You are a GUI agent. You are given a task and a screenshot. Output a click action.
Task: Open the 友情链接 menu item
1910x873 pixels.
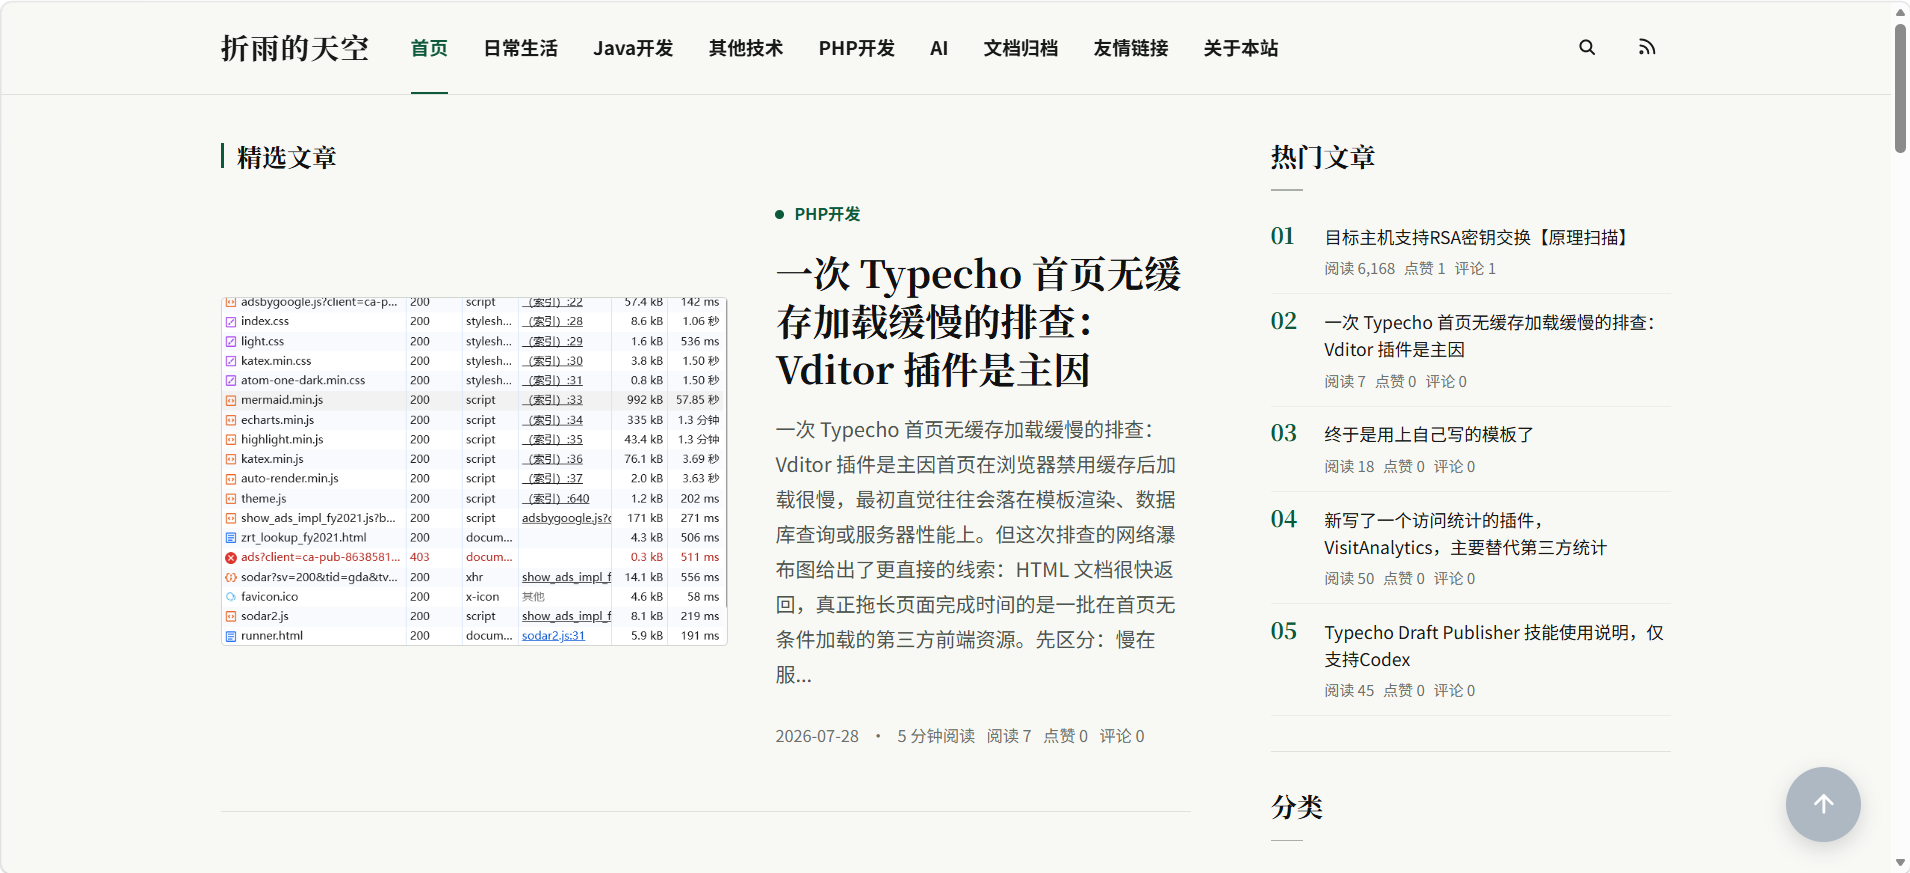(1131, 48)
